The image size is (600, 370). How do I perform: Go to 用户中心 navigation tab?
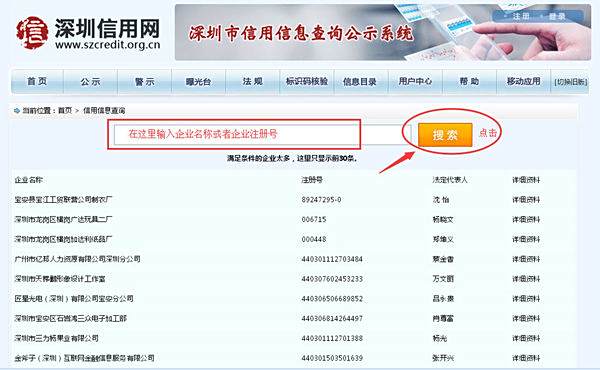click(415, 81)
